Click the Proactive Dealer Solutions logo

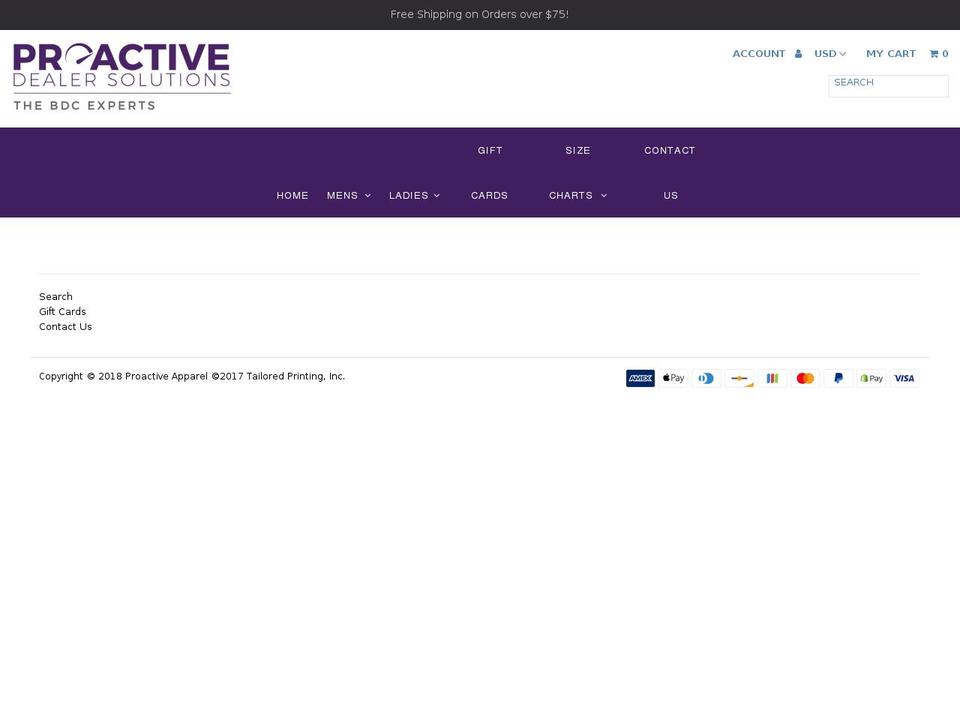point(121,77)
